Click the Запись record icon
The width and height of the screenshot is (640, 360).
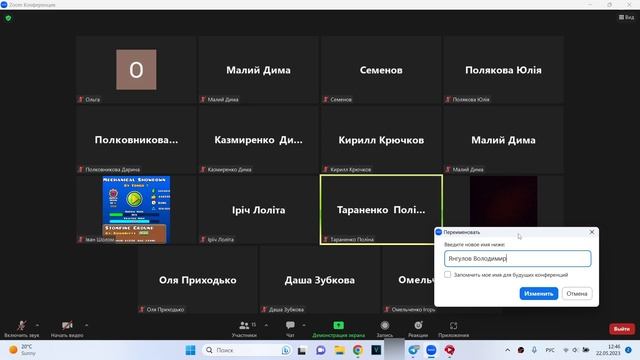click(x=384, y=326)
